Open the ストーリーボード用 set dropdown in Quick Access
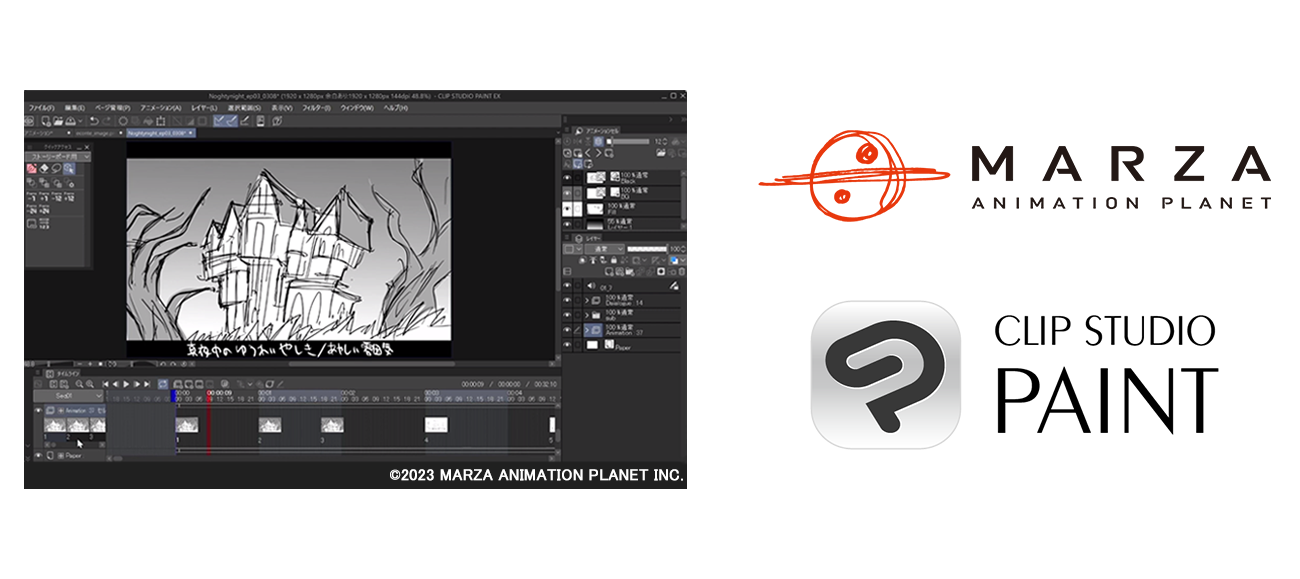This screenshot has width=1300, height=579. (58, 157)
